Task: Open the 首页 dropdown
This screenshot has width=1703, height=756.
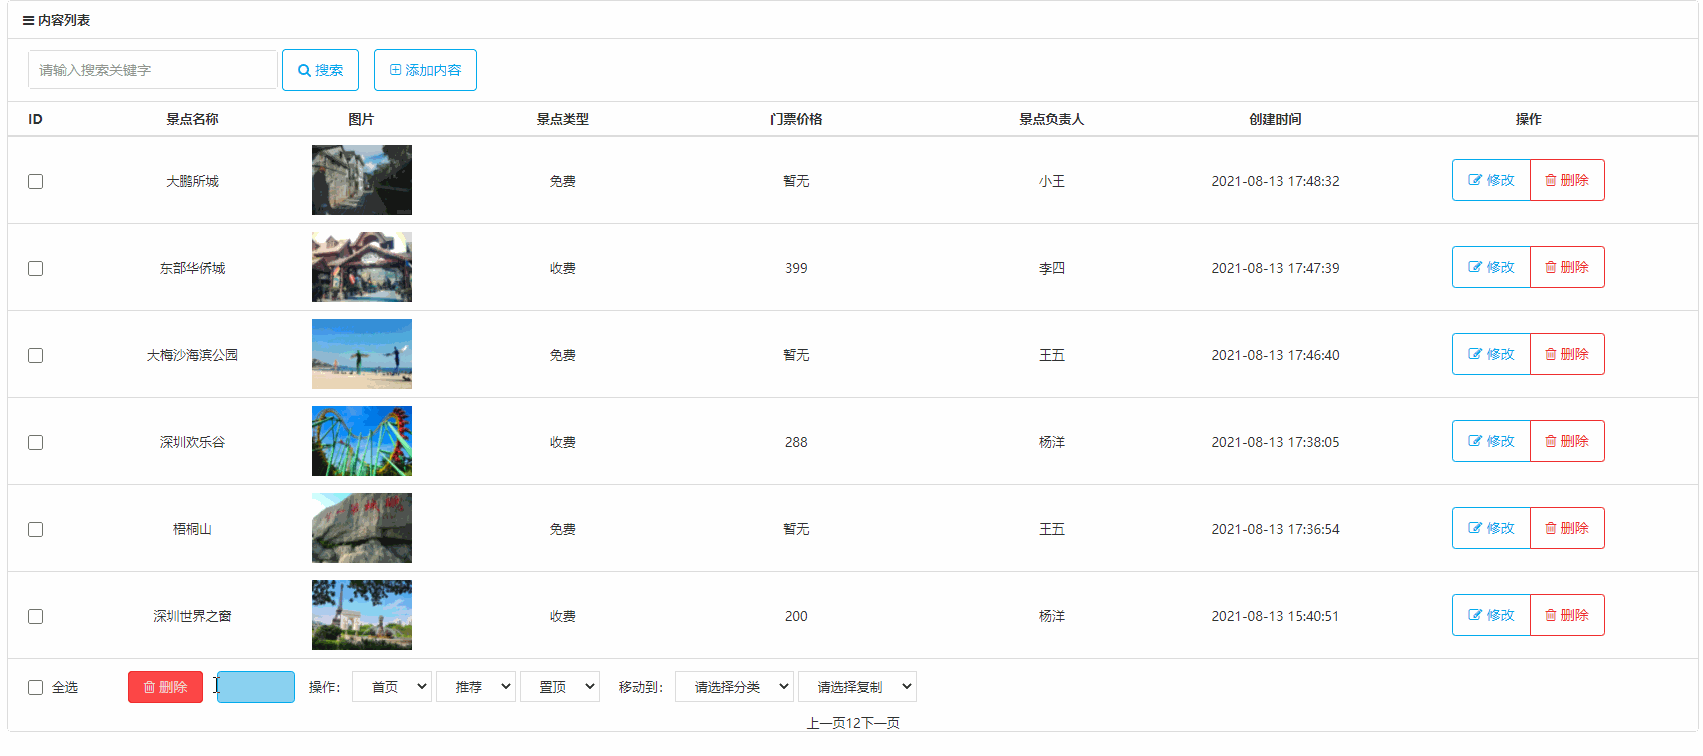Action: [392, 687]
